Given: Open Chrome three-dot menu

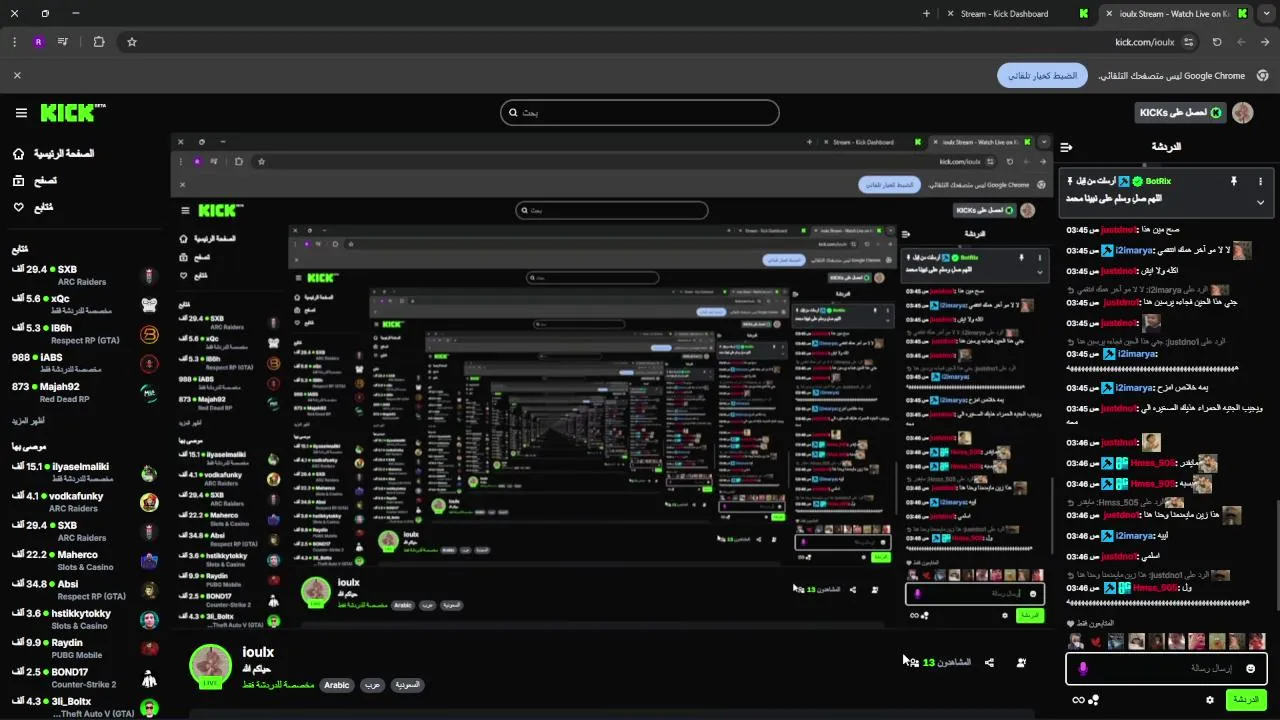Looking at the screenshot, I should pyautogui.click(x=14, y=42).
